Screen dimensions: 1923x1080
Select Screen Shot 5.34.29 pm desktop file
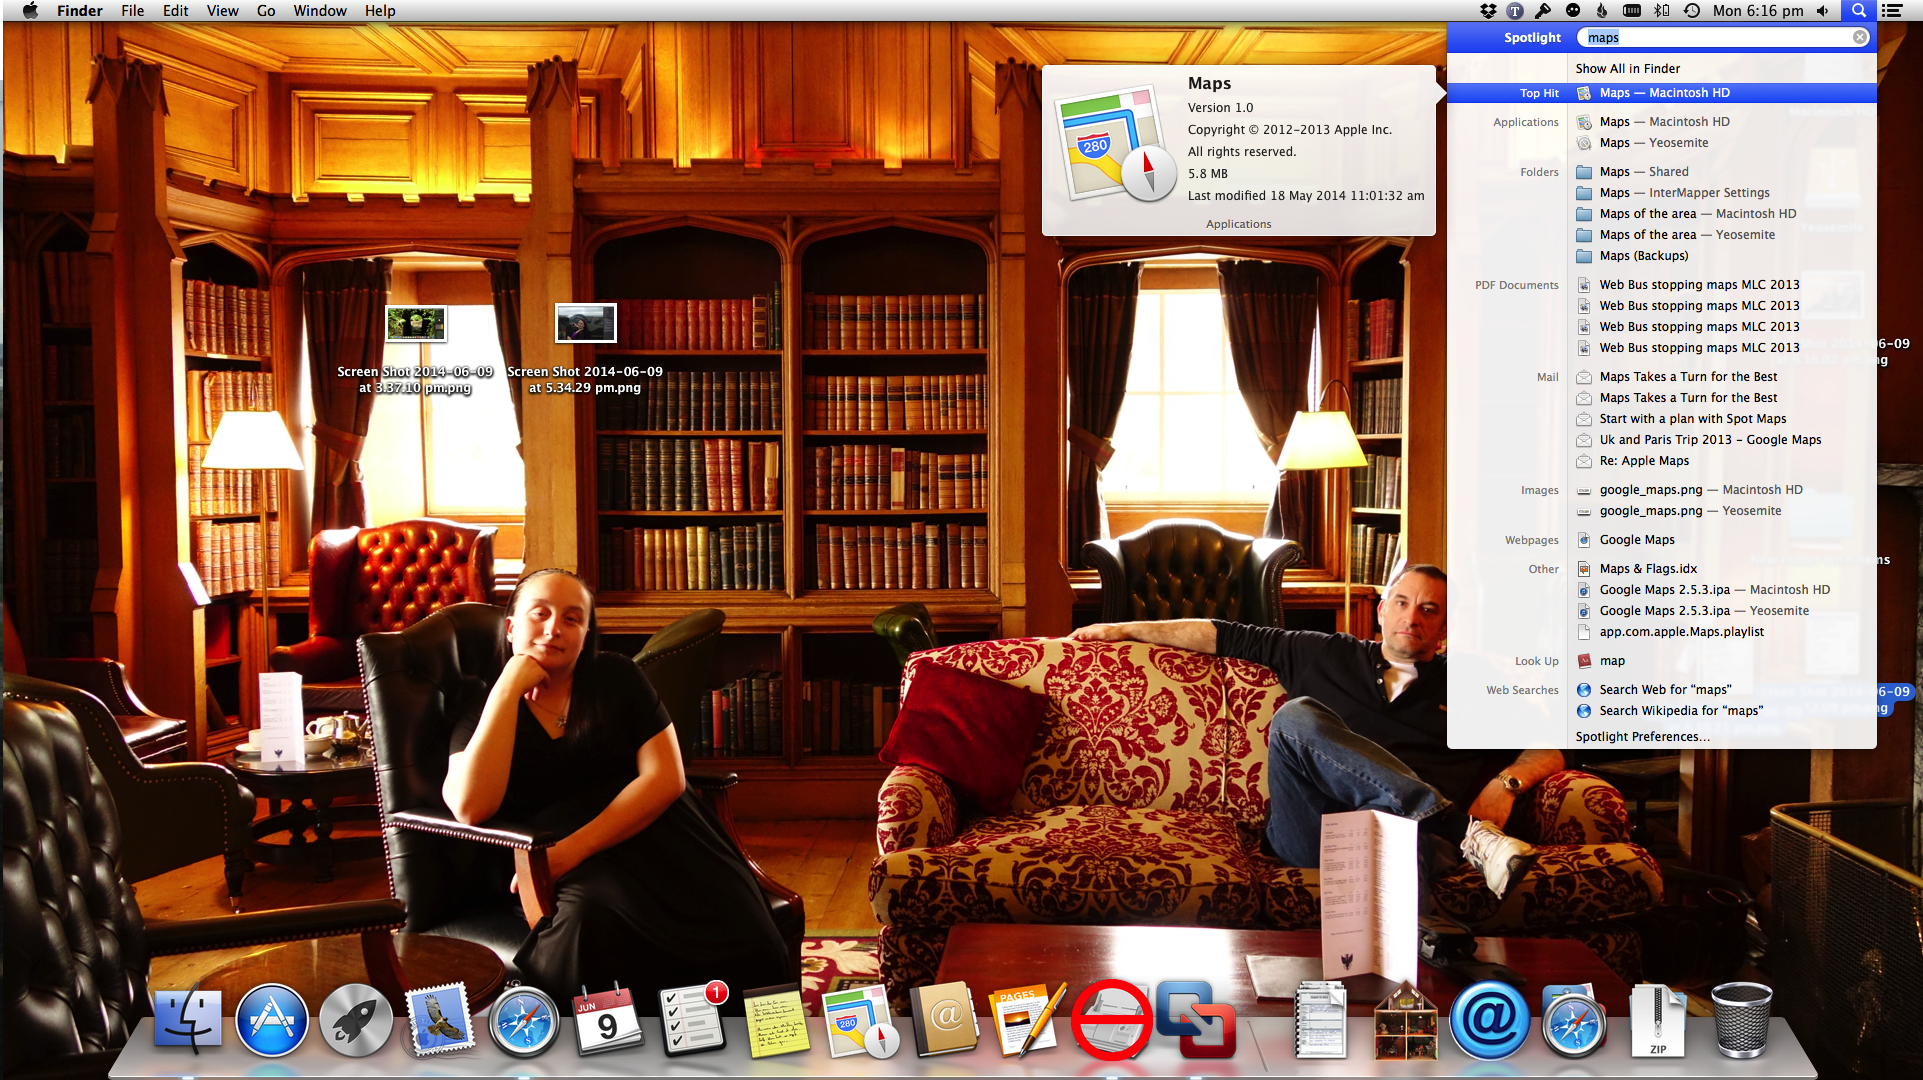(x=585, y=349)
